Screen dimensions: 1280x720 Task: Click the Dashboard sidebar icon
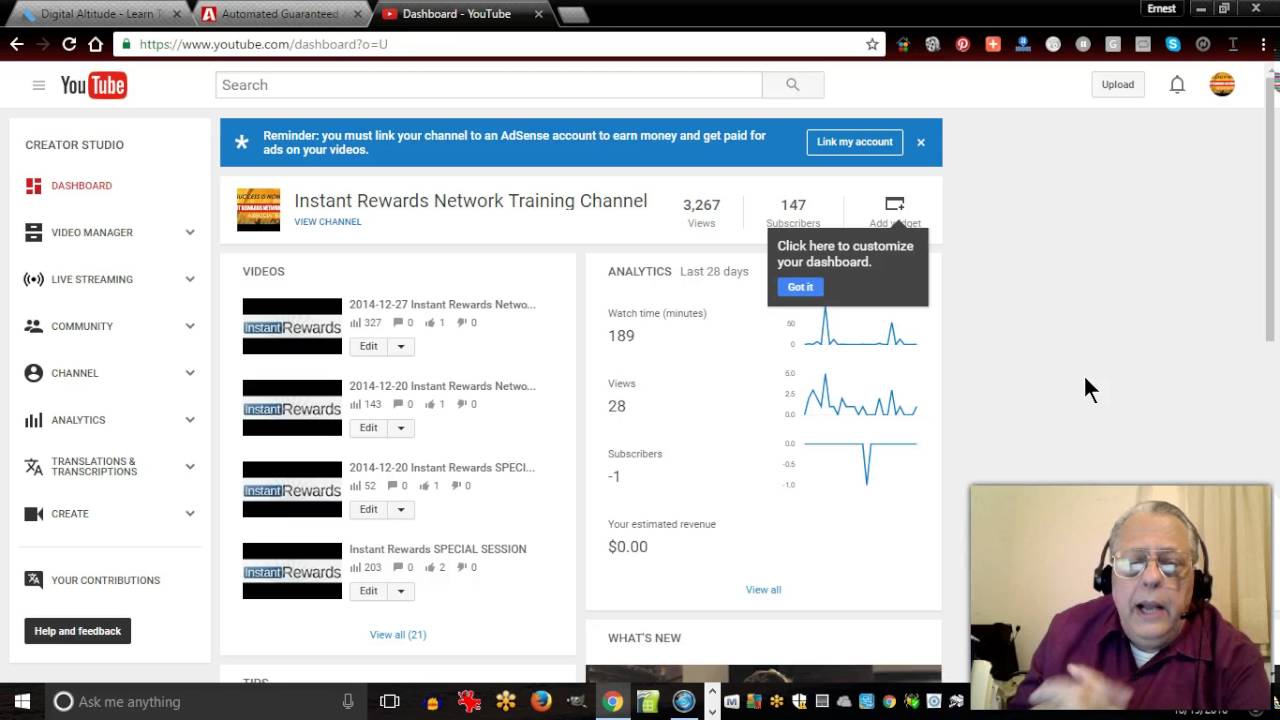[x=34, y=186]
